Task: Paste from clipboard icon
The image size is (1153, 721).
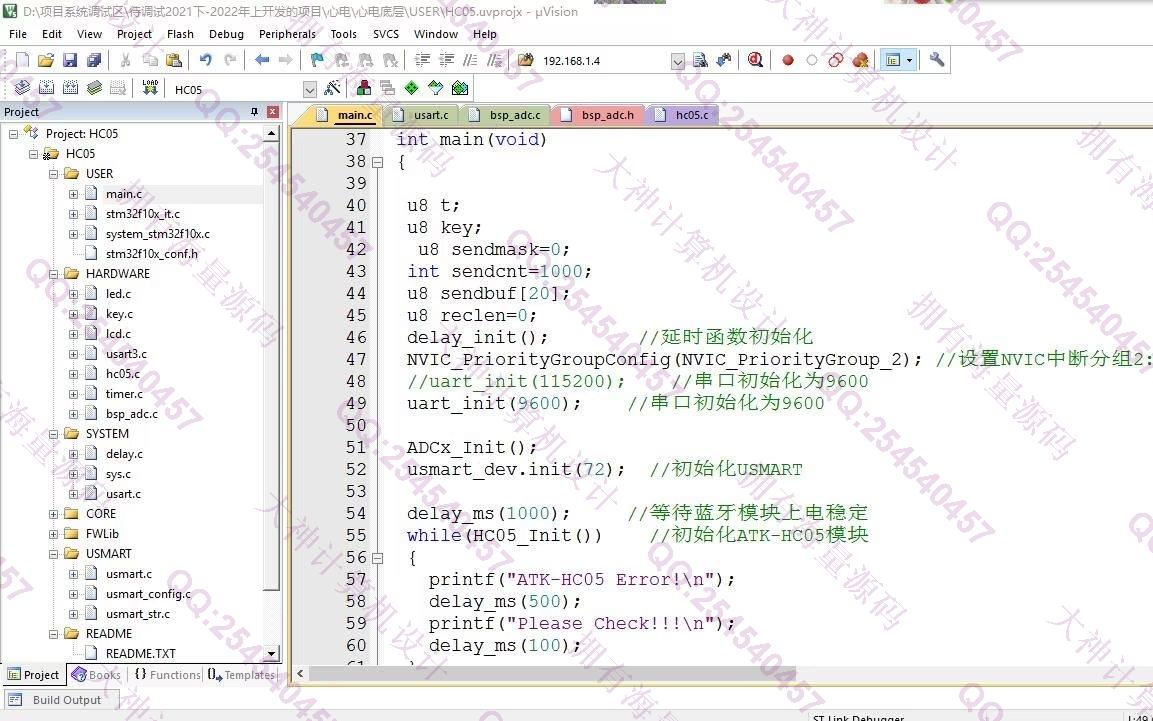Action: pos(174,60)
